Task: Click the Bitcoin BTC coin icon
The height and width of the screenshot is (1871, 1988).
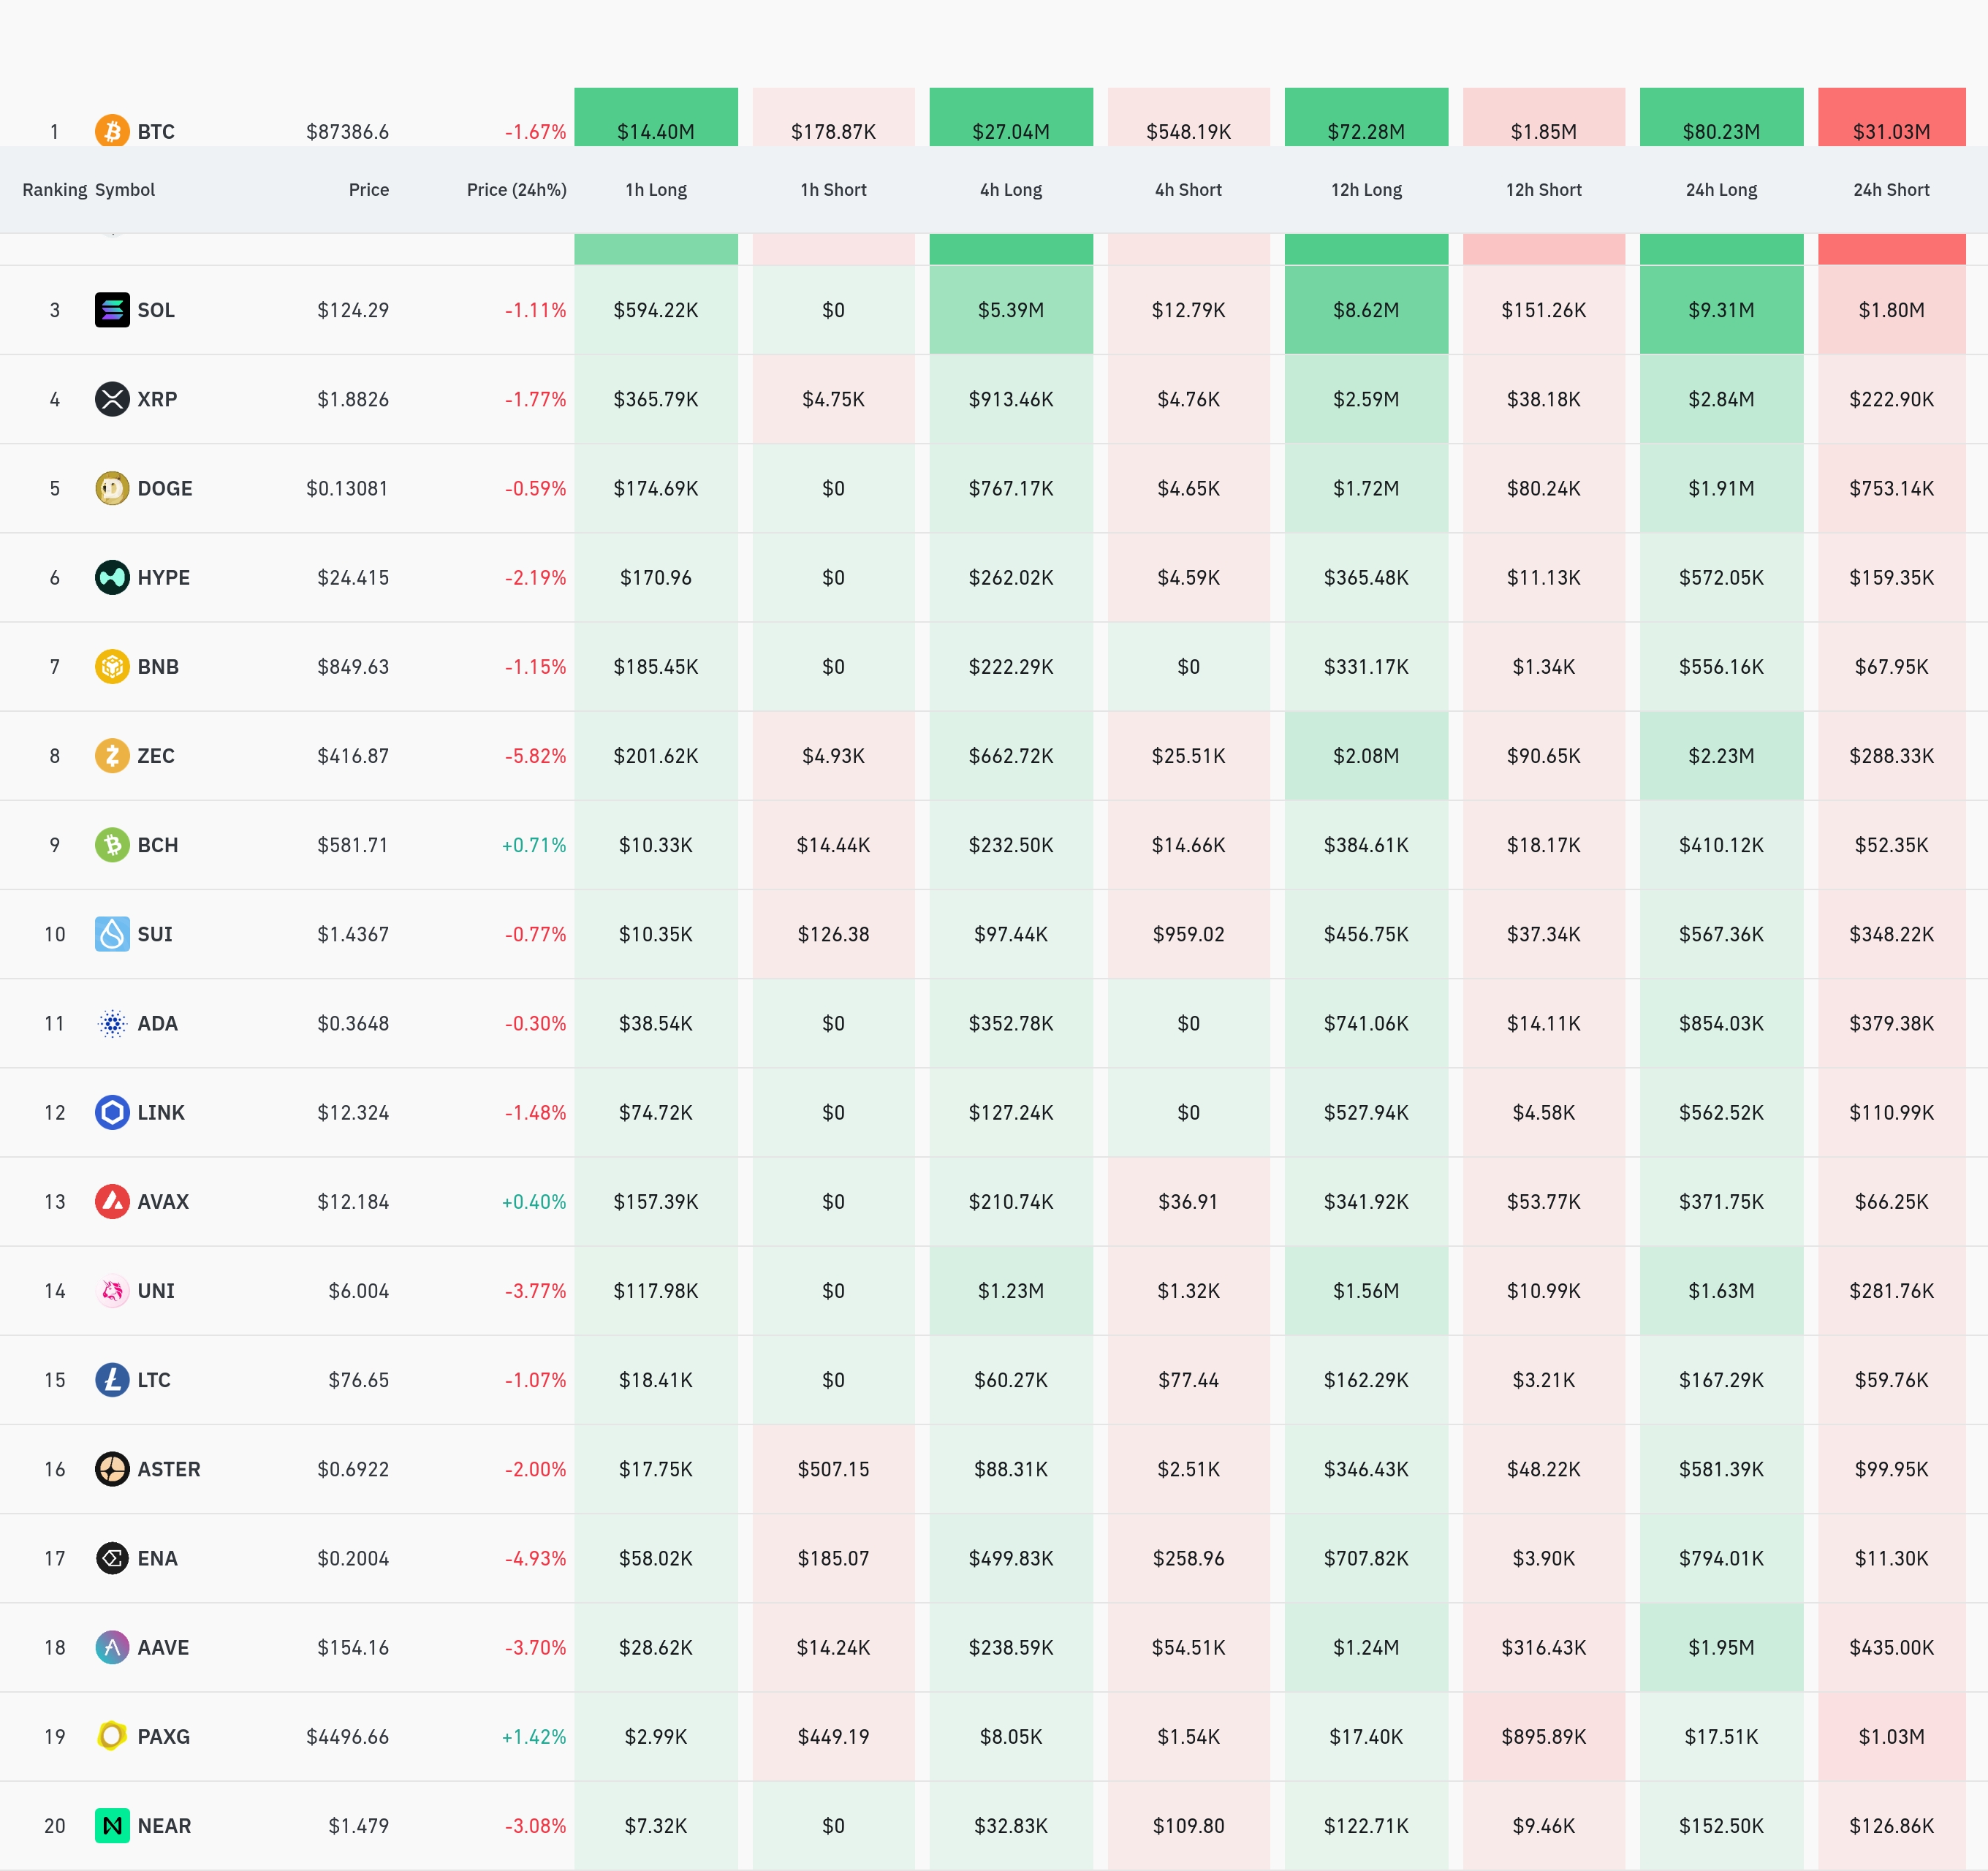Action: pos(112,131)
